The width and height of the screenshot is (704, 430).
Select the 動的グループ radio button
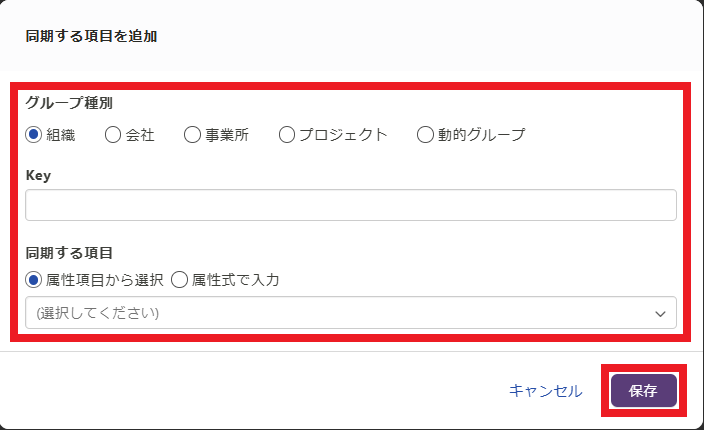(x=425, y=134)
